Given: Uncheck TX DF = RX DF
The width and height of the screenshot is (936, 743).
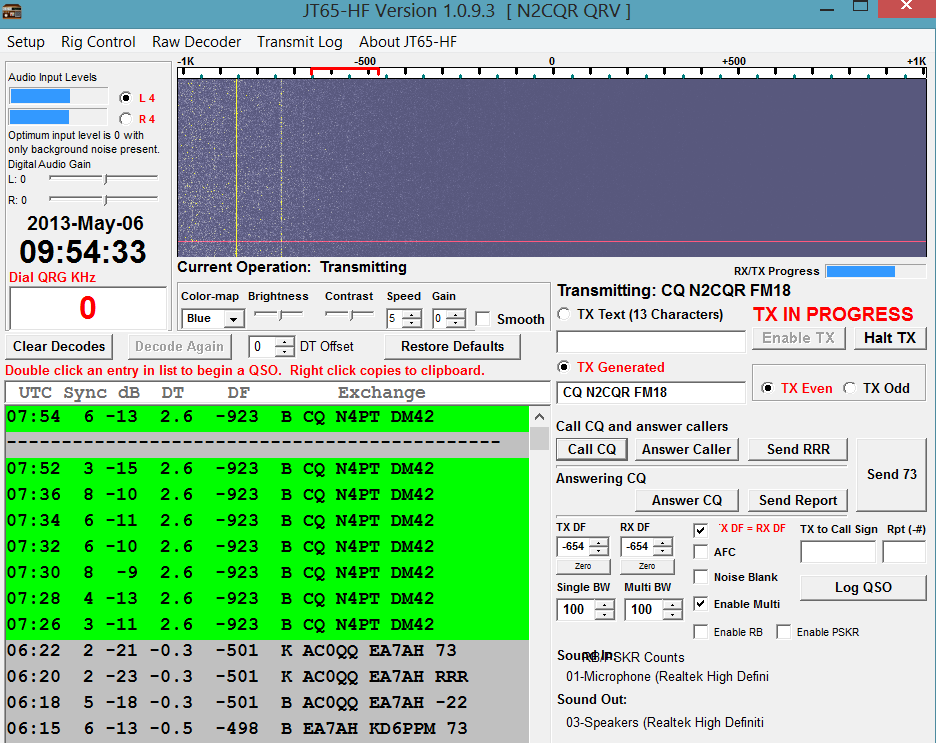Looking at the screenshot, I should point(701,531).
